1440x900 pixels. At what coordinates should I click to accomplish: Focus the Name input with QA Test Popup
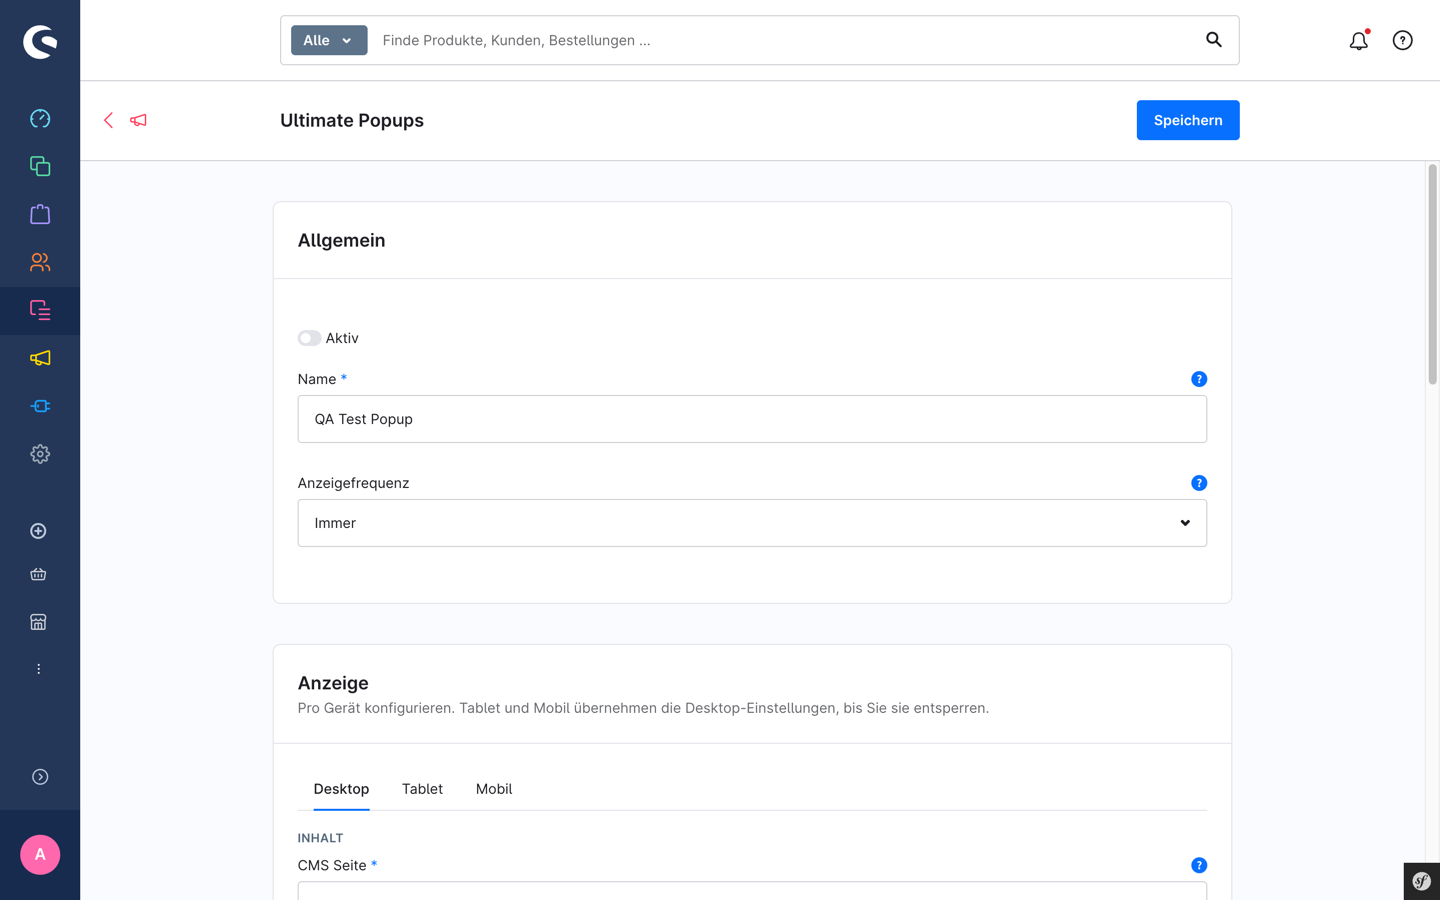752,419
